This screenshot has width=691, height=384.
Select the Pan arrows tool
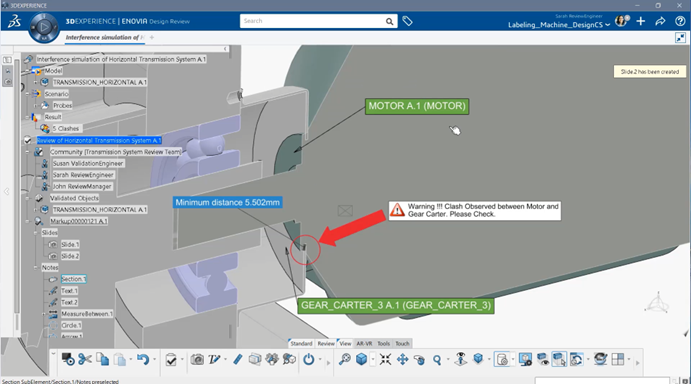pyautogui.click(x=402, y=359)
